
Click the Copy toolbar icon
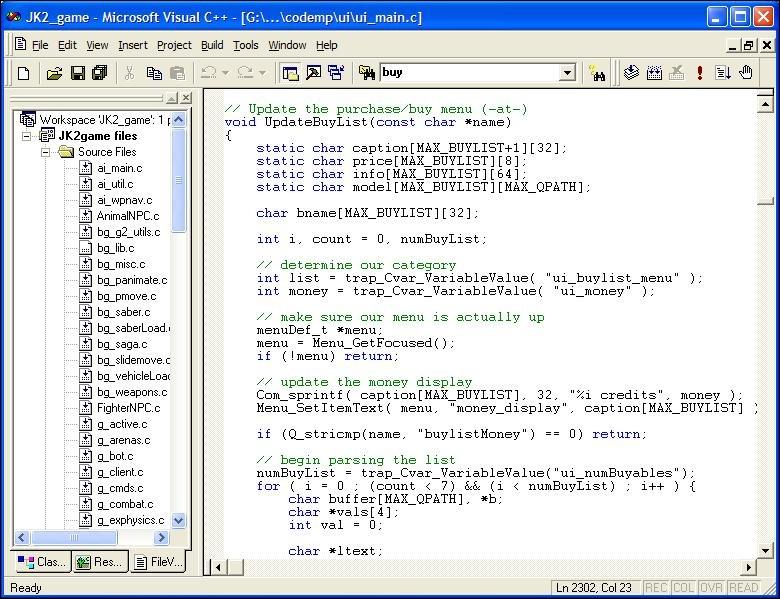pos(154,73)
